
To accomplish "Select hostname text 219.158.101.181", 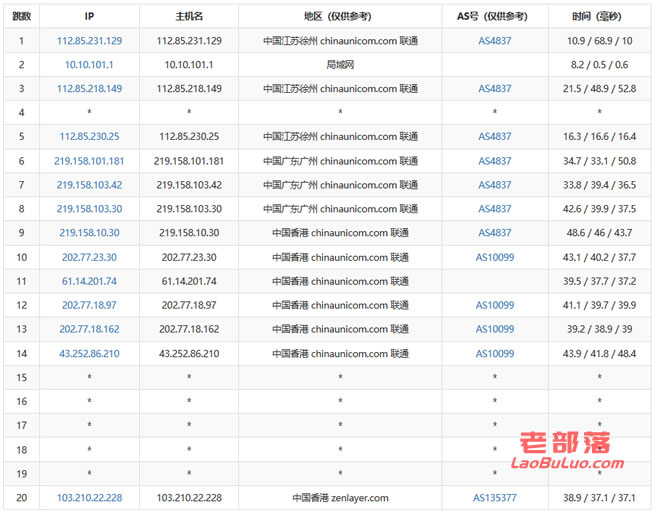I will (x=189, y=161).
